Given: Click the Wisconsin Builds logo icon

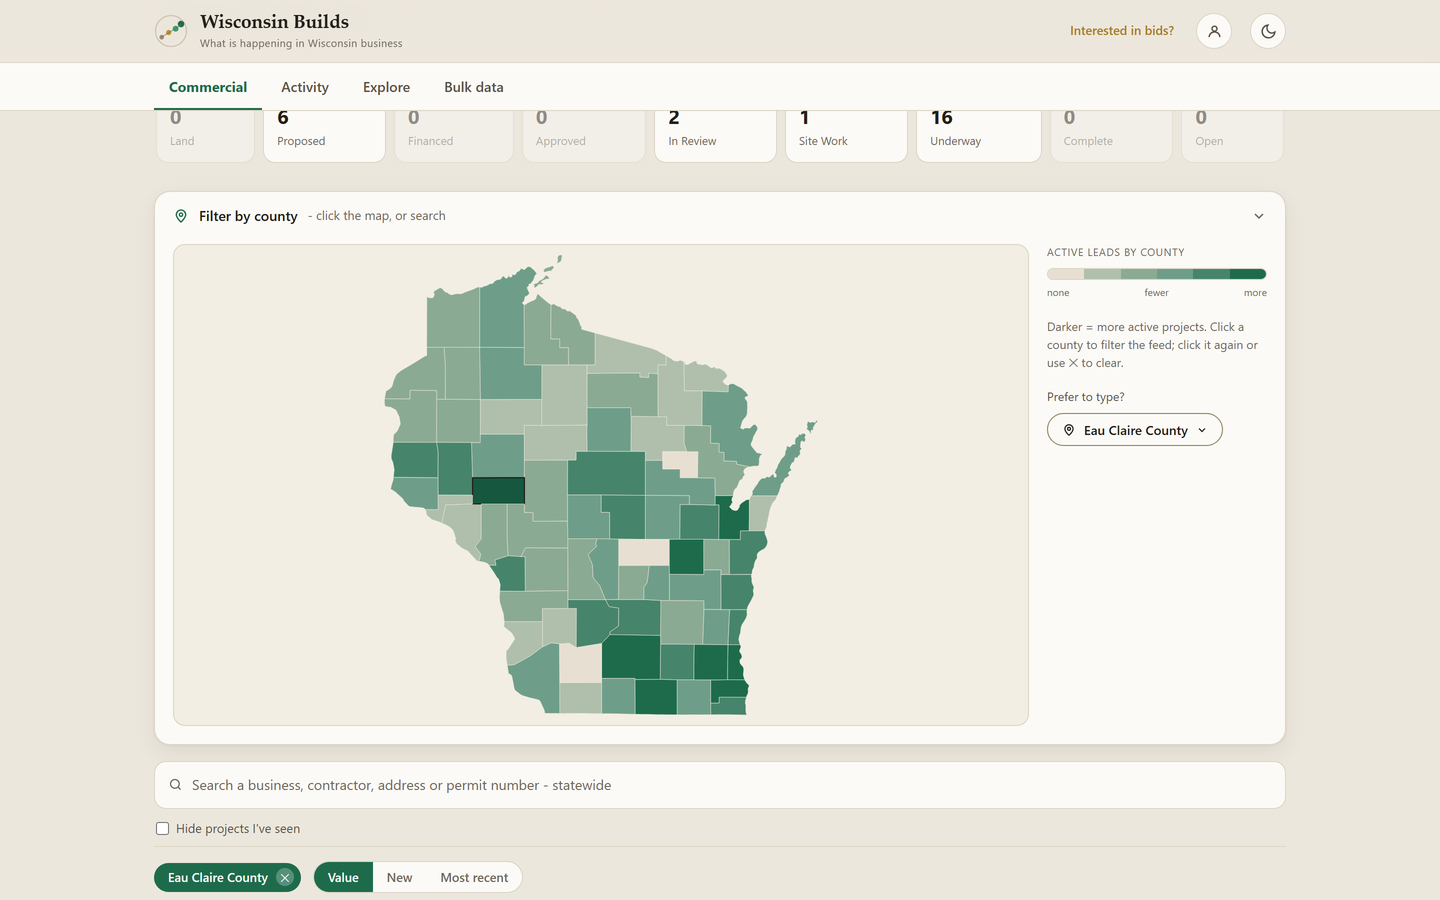Looking at the screenshot, I should click(x=171, y=31).
